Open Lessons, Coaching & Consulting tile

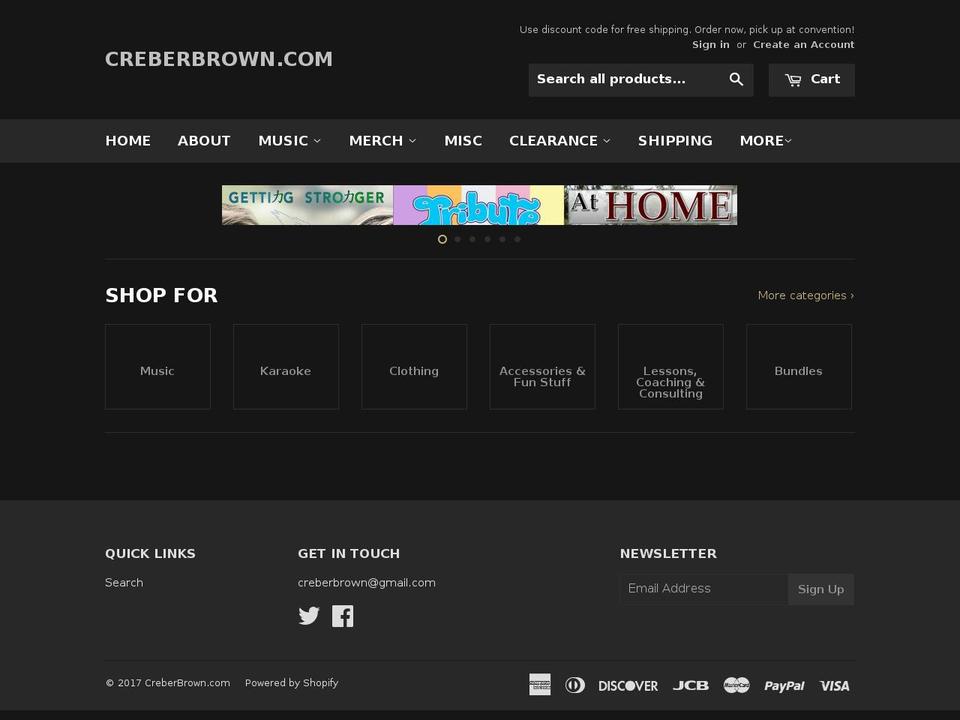coord(670,367)
